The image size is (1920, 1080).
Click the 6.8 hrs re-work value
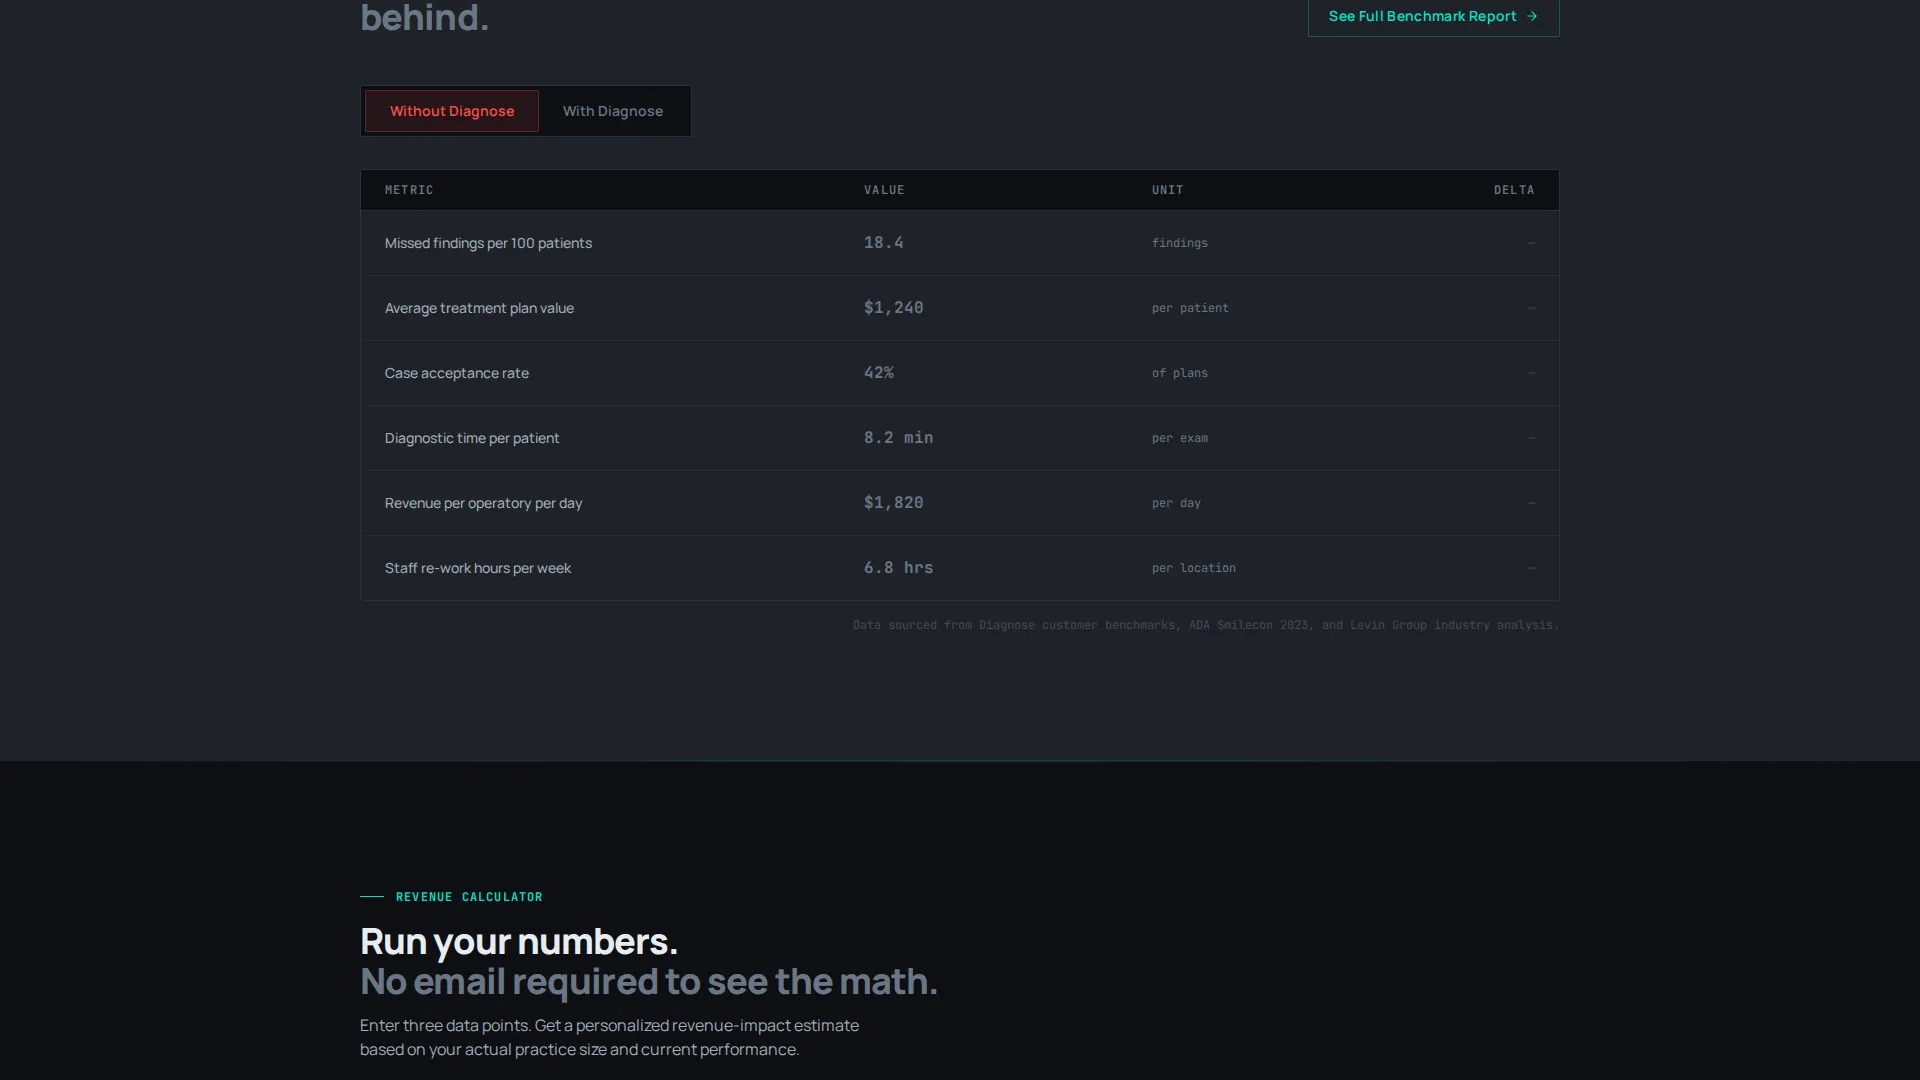[899, 568]
